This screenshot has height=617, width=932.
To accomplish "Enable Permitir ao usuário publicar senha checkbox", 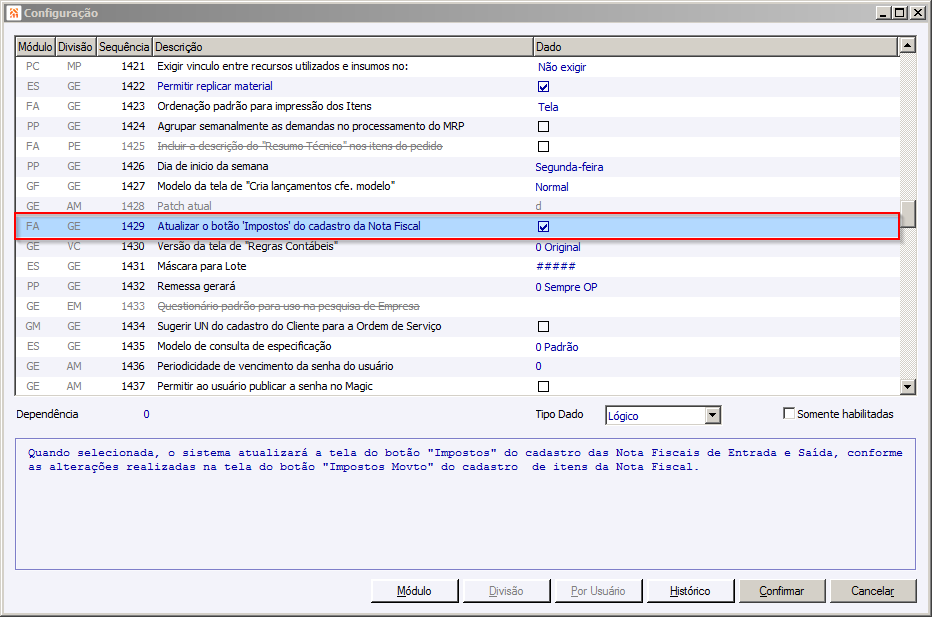I will click(x=543, y=386).
